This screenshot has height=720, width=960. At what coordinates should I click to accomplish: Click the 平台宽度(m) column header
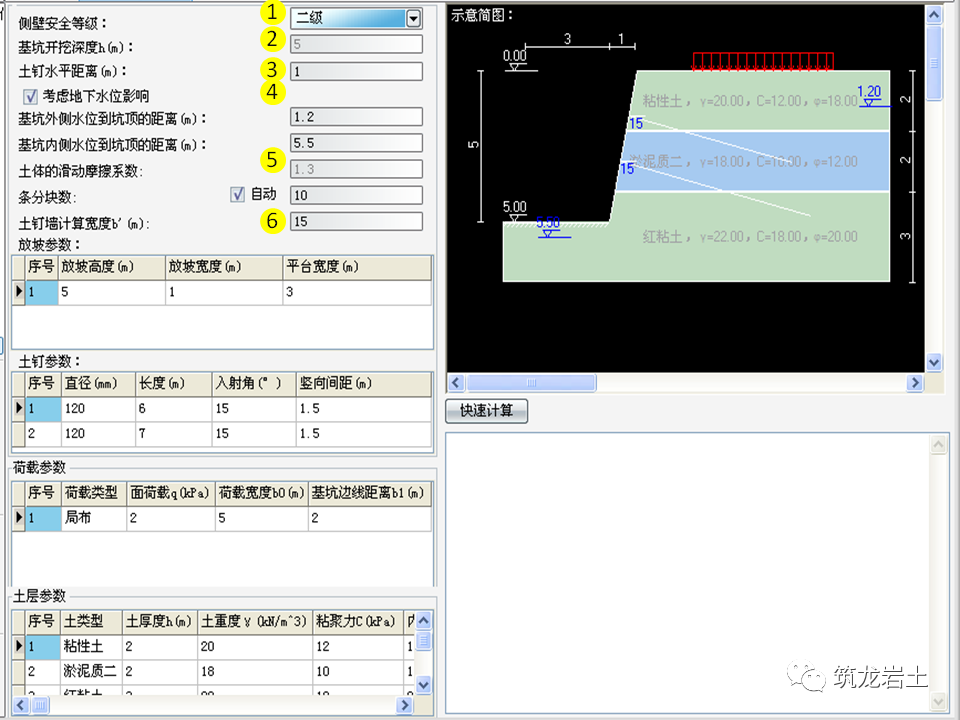(x=357, y=268)
